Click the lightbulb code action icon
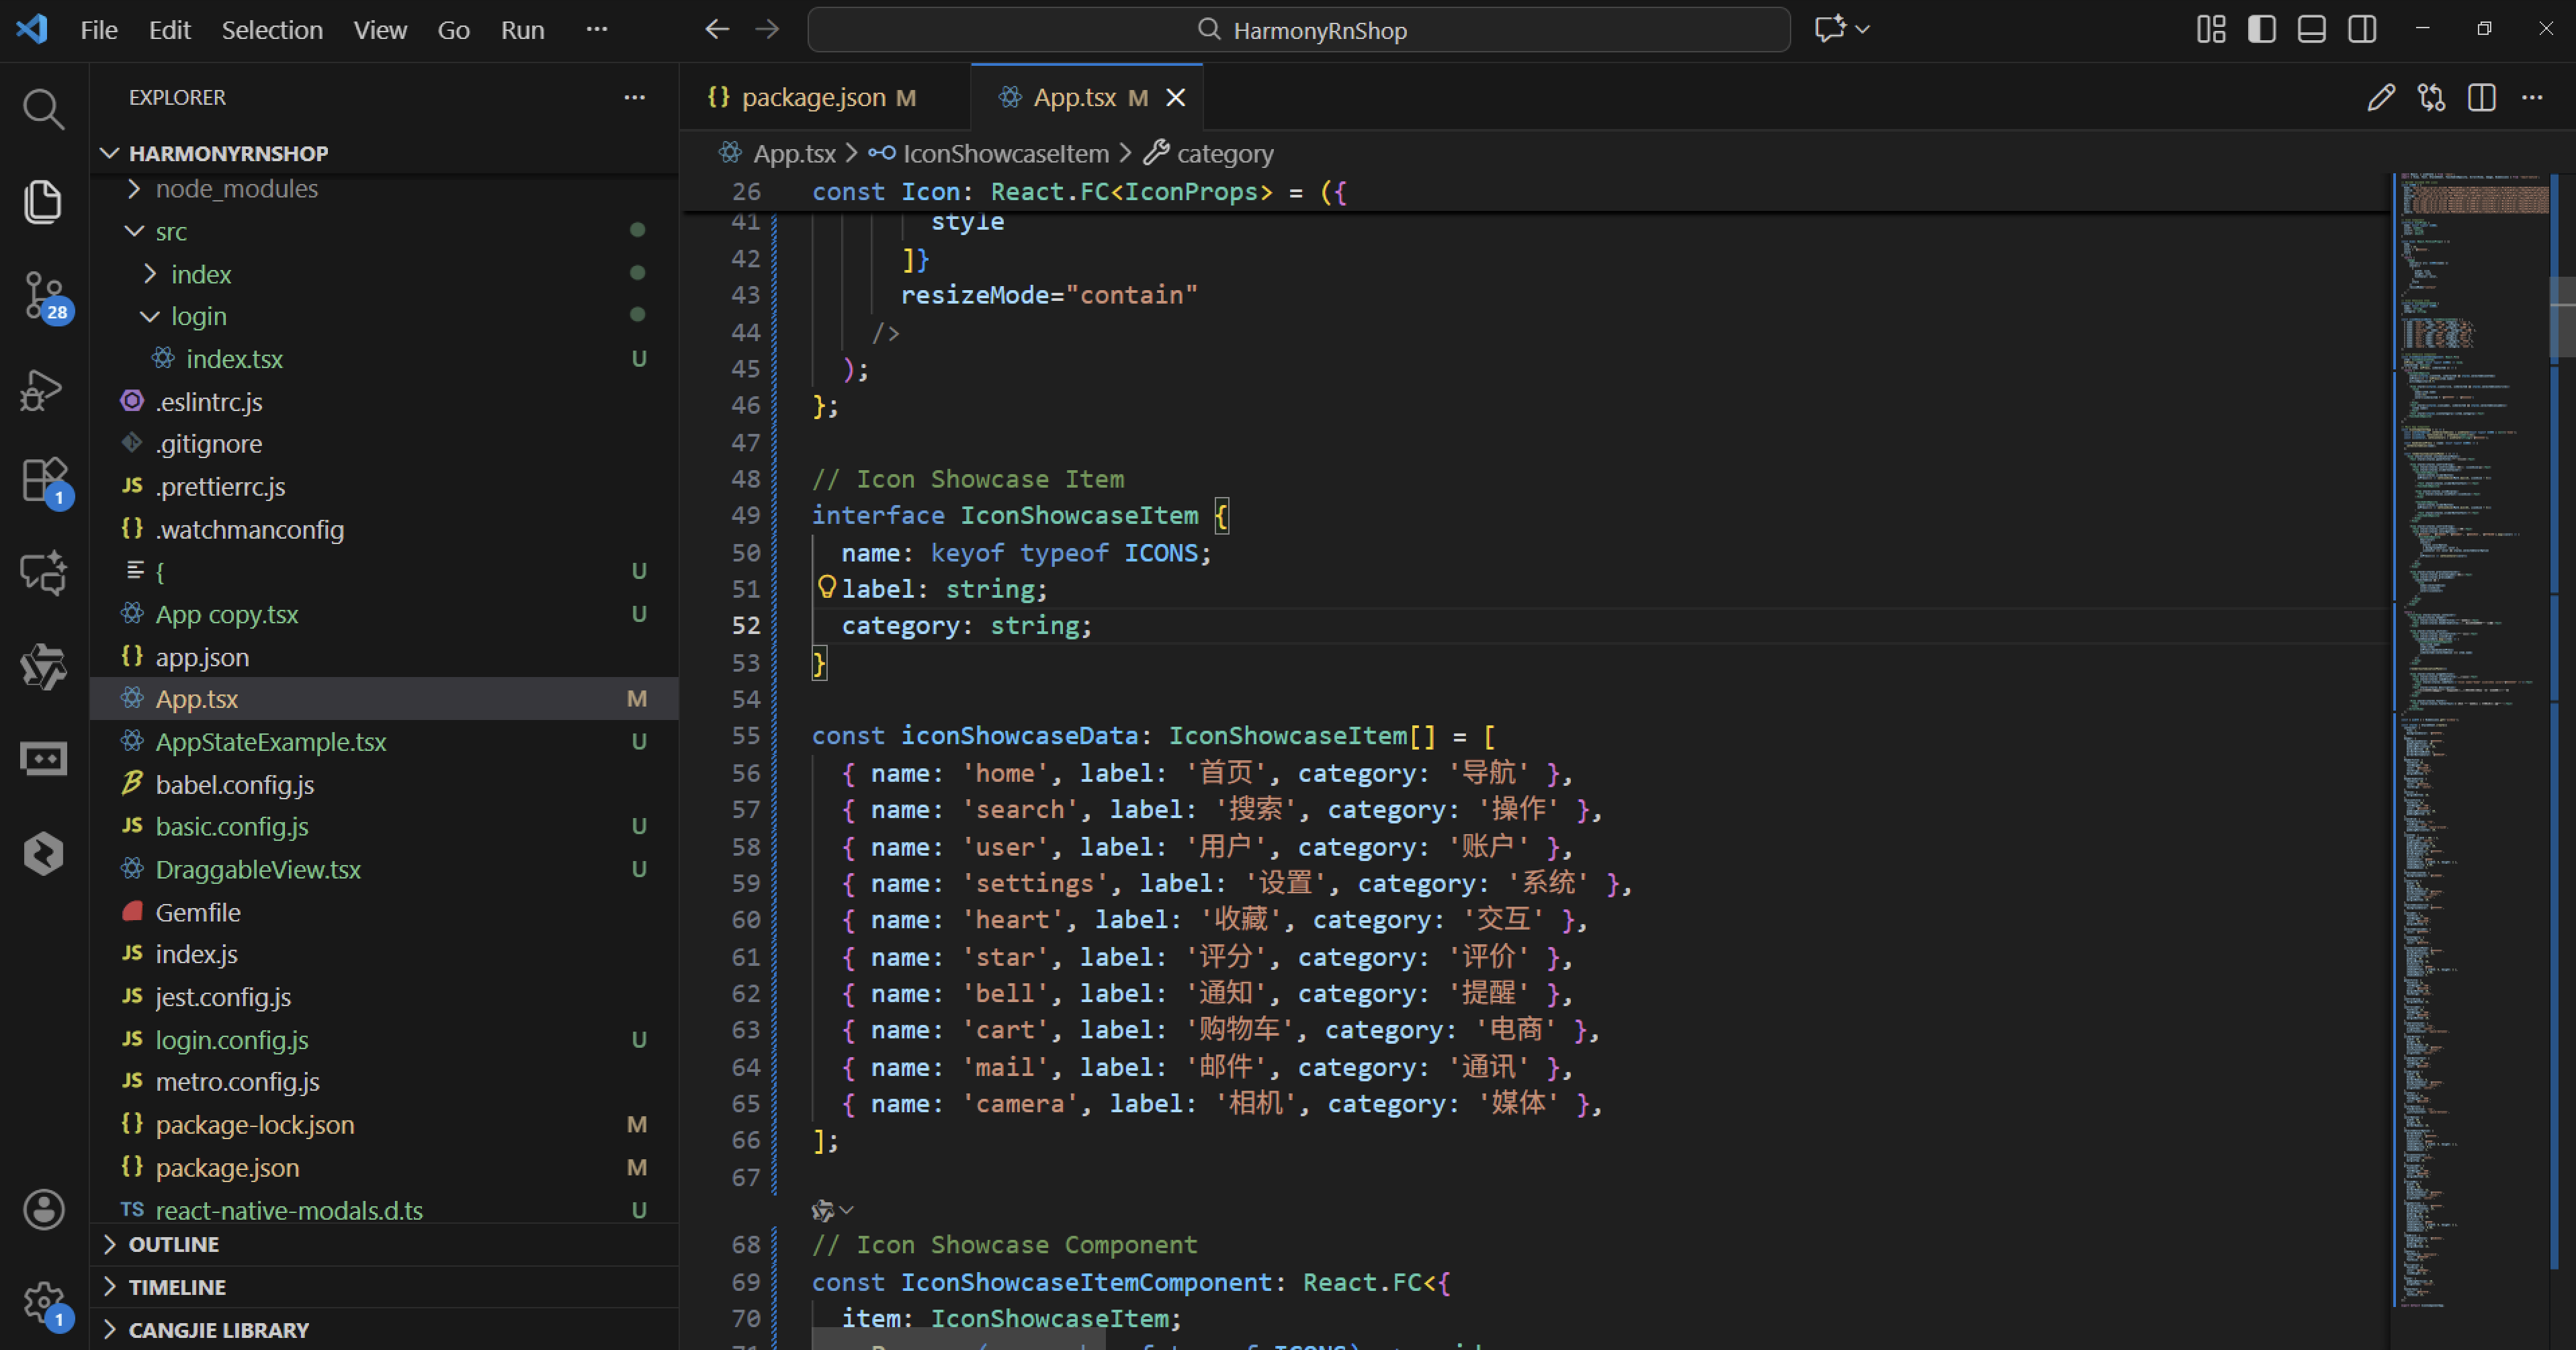 pyautogui.click(x=826, y=587)
